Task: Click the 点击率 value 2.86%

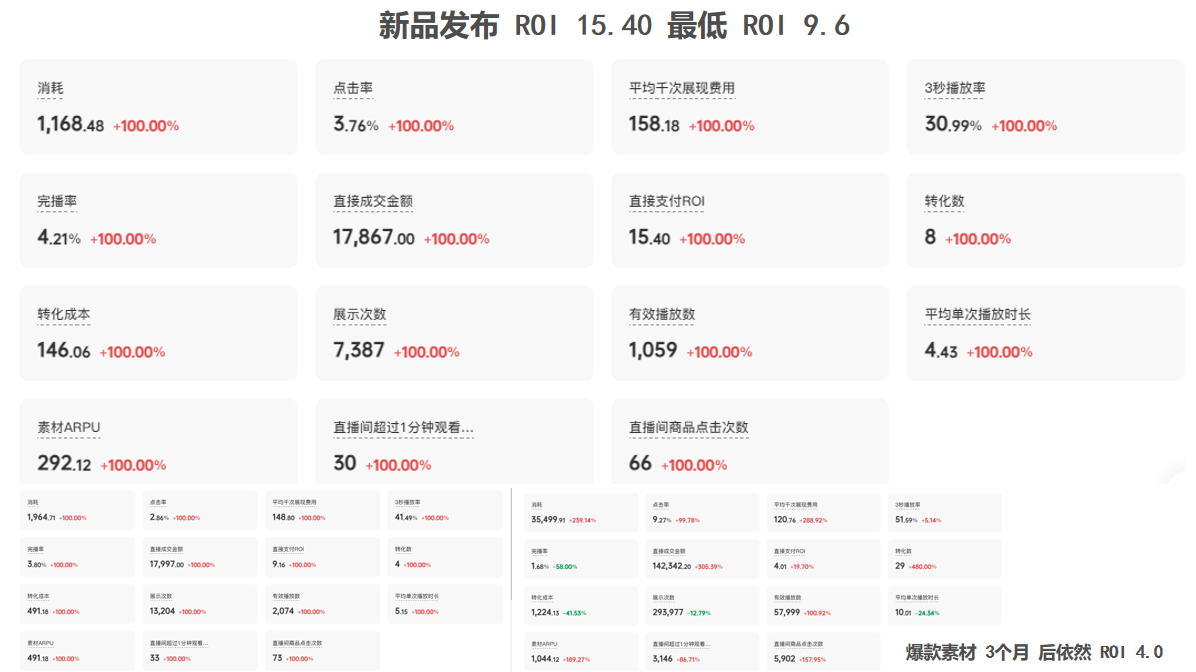Action: coord(159,517)
